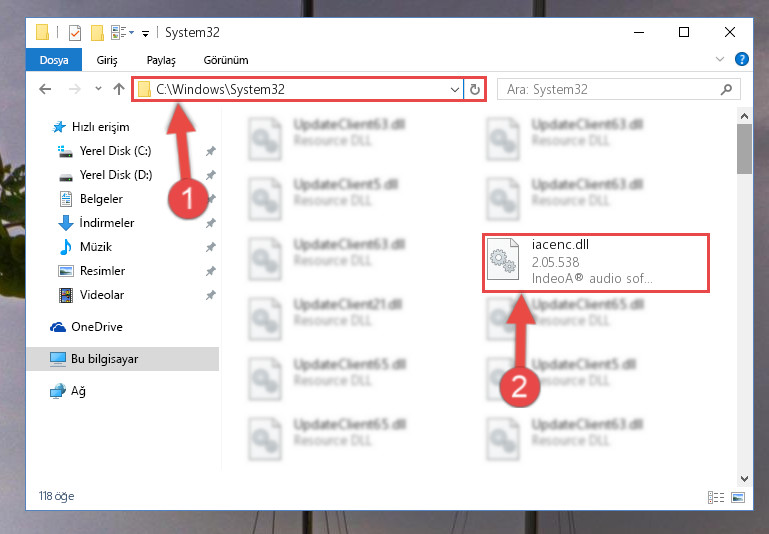Click the search magnifier icon
The image size is (769, 534).
pyautogui.click(x=726, y=89)
